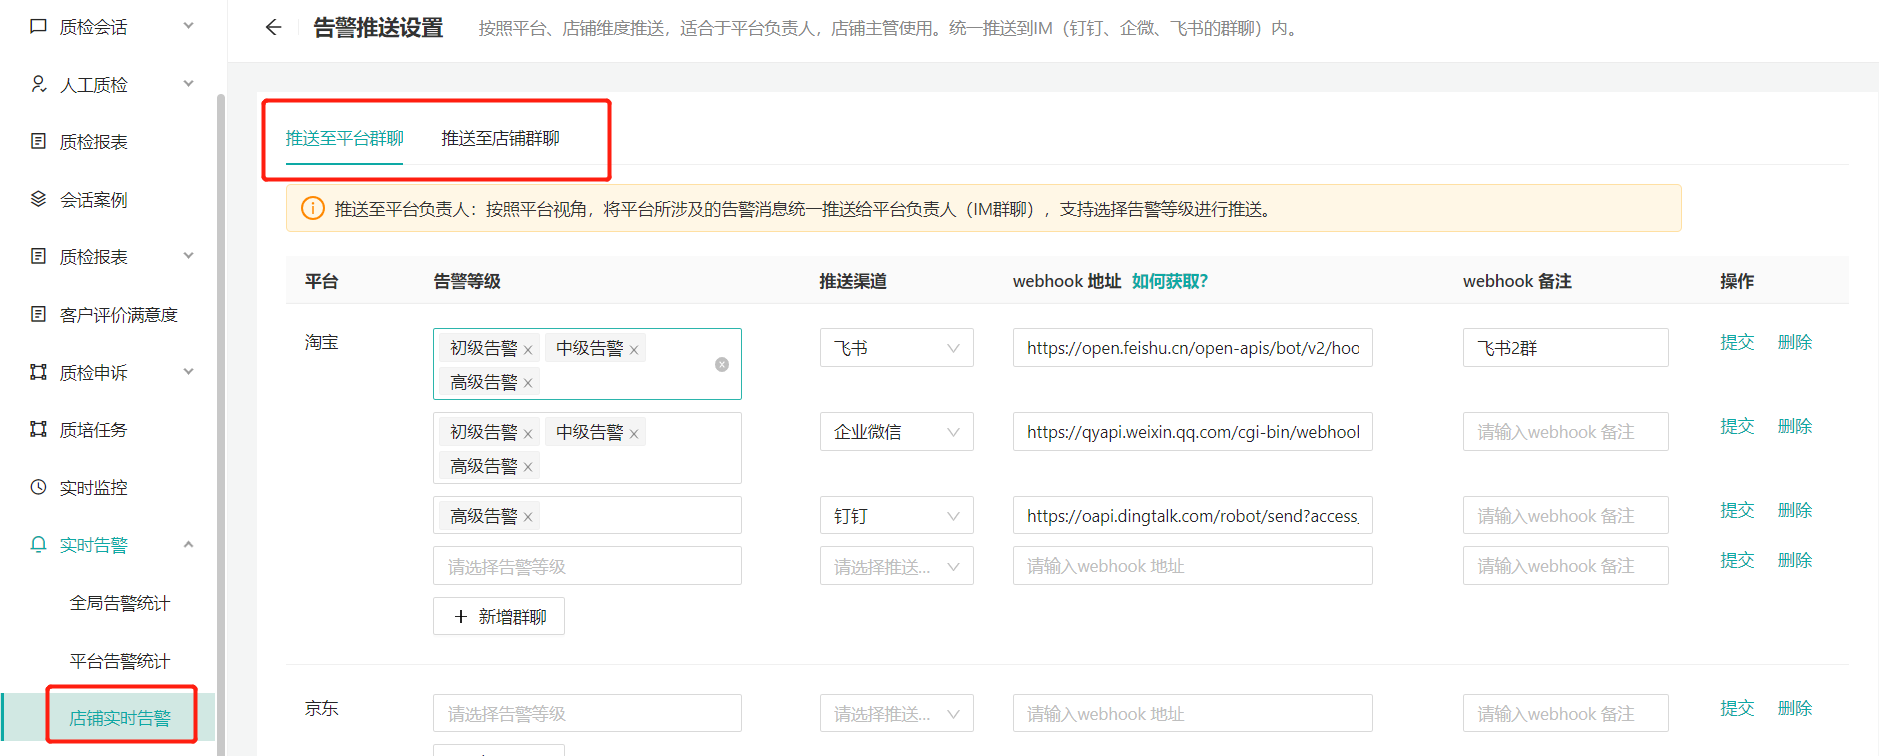This screenshot has height=756, width=1879.
Task: Open 店铺实时告警 submenu item
Action: 120,718
